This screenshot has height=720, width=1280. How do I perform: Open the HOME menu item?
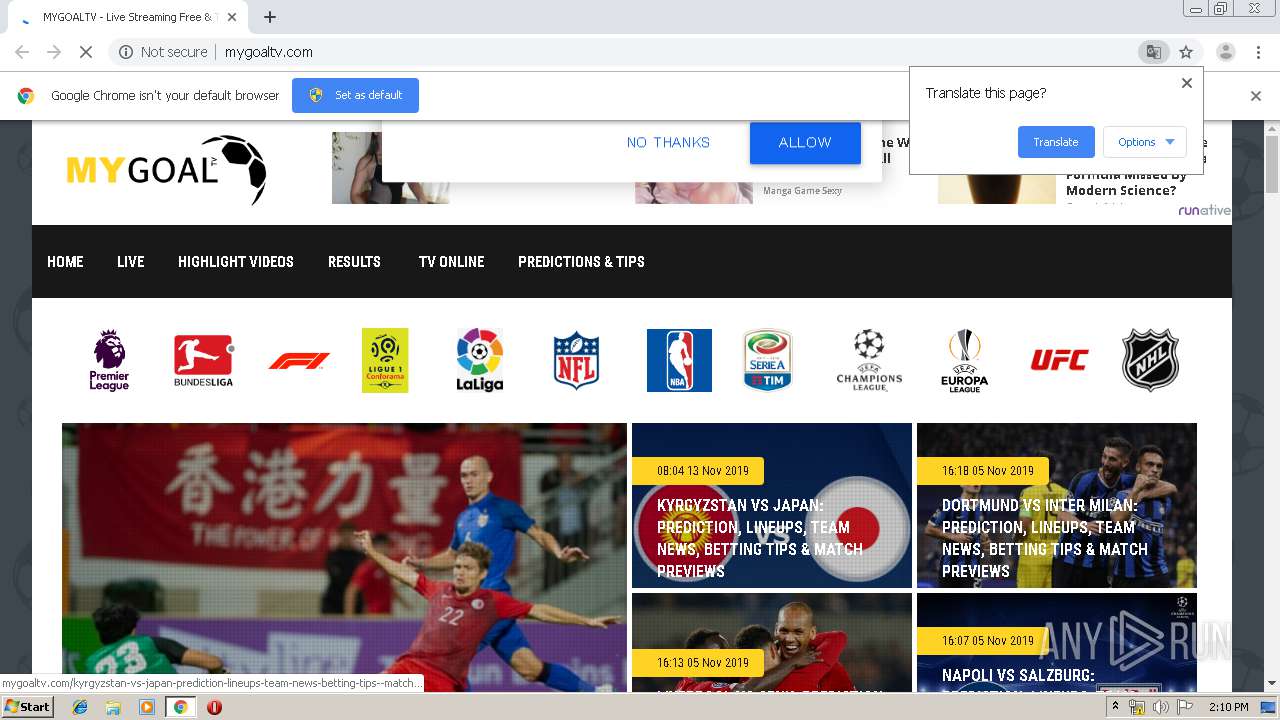[65, 262]
